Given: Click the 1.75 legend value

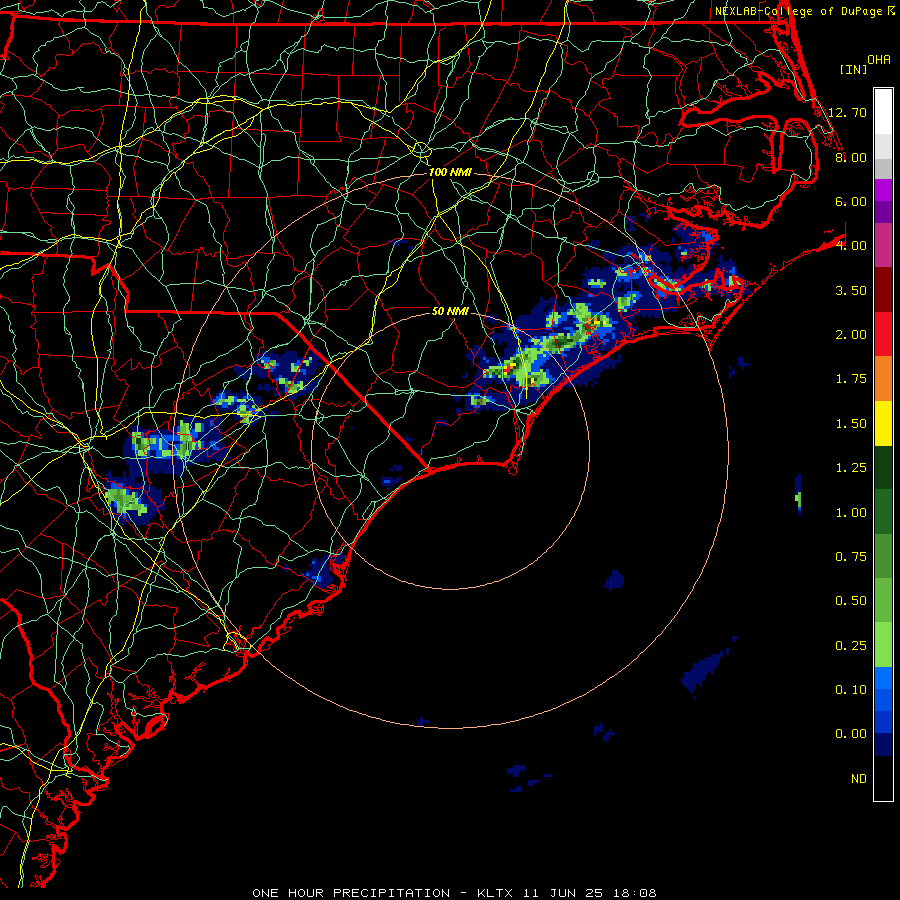Looking at the screenshot, I should pyautogui.click(x=851, y=379).
